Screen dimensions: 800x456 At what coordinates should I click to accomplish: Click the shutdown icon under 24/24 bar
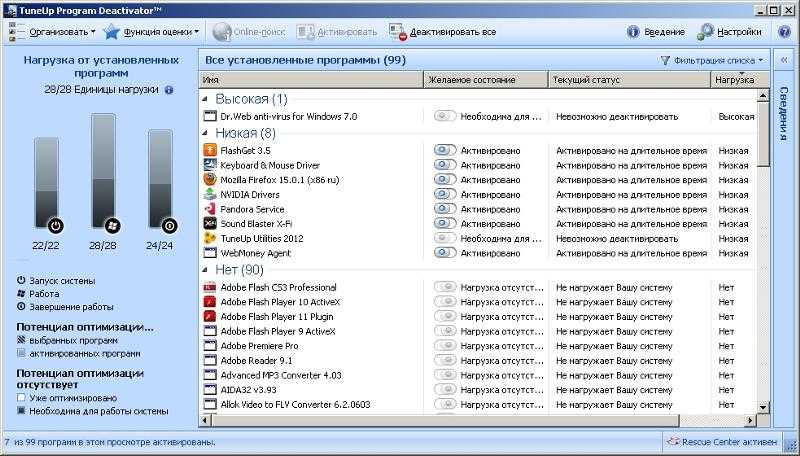click(169, 225)
